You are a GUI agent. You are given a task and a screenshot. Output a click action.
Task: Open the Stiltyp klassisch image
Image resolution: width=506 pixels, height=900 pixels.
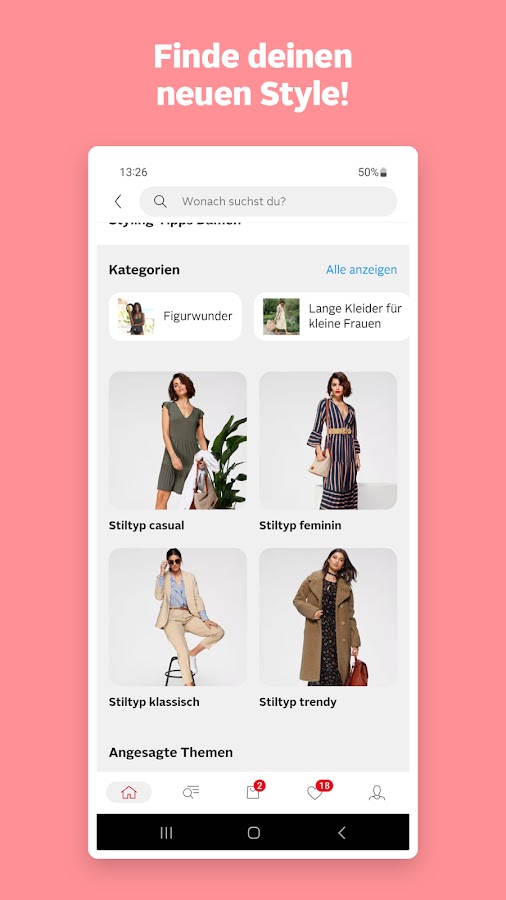pyautogui.click(x=178, y=617)
